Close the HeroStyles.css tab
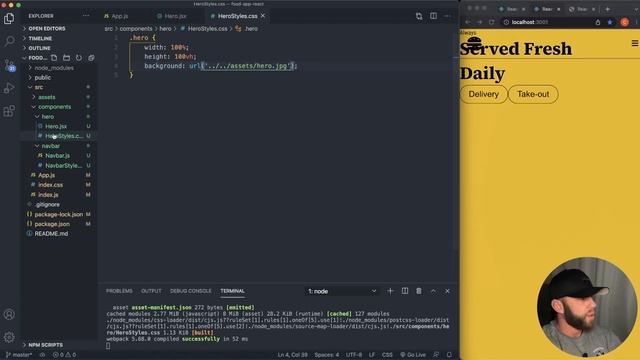Image resolution: width=640 pixels, height=360 pixels. click(x=263, y=16)
